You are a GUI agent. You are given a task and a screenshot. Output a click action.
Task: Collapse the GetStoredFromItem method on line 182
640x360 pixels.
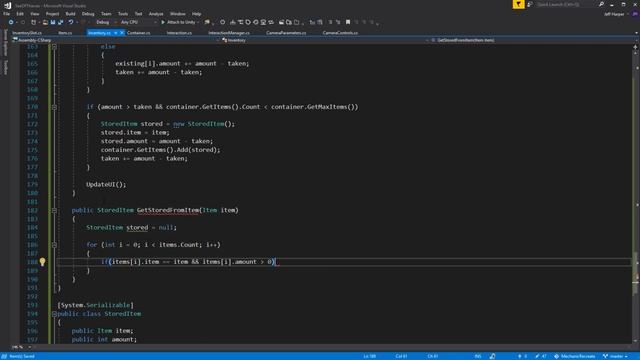click(x=54, y=210)
